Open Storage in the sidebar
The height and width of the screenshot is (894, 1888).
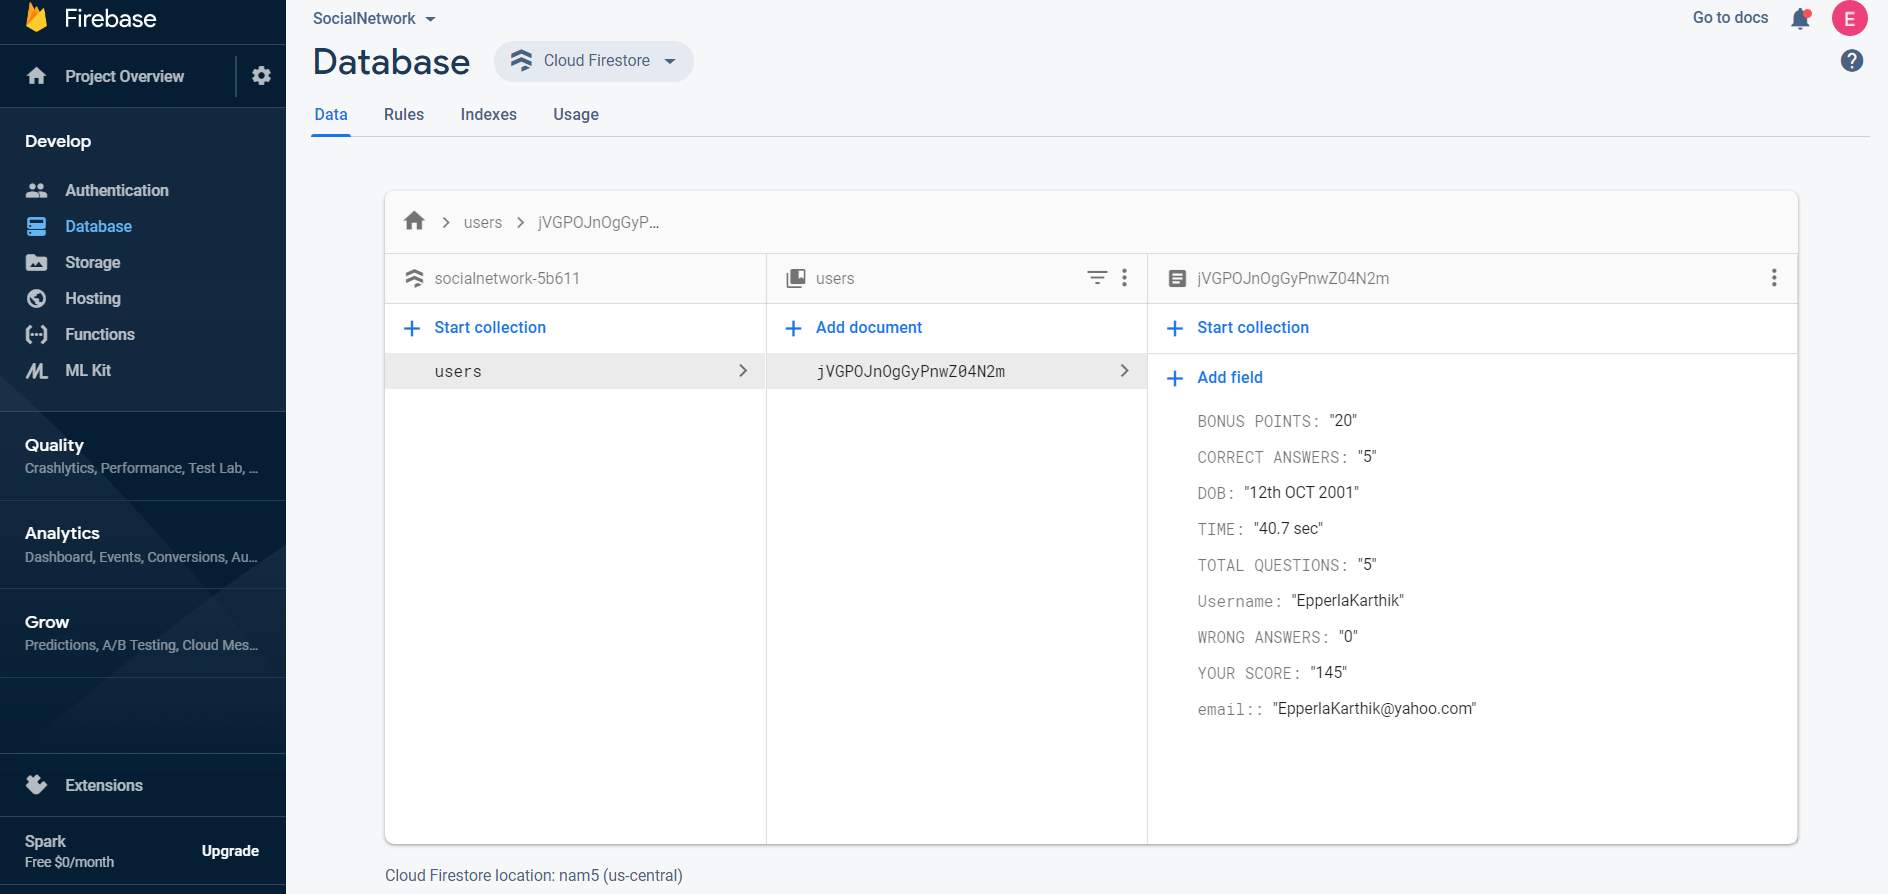tap(93, 262)
